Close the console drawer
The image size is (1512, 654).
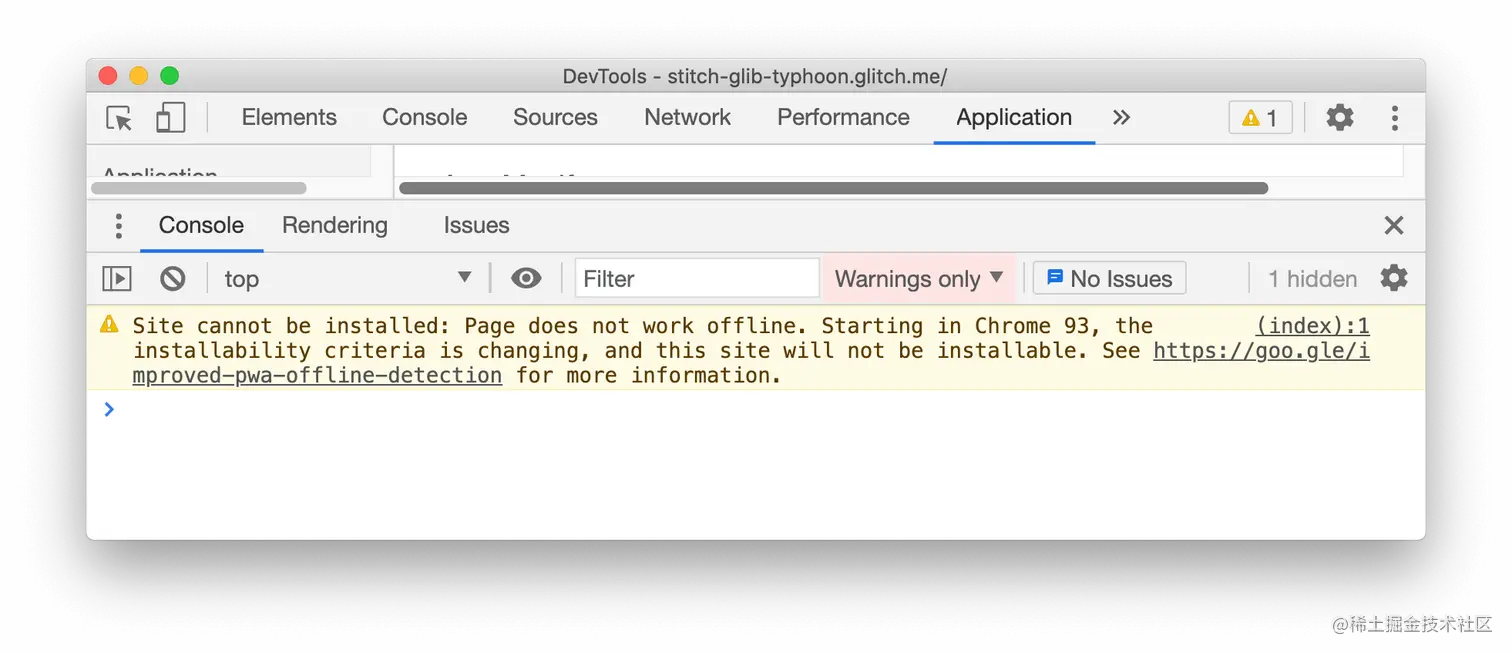tap(1394, 226)
